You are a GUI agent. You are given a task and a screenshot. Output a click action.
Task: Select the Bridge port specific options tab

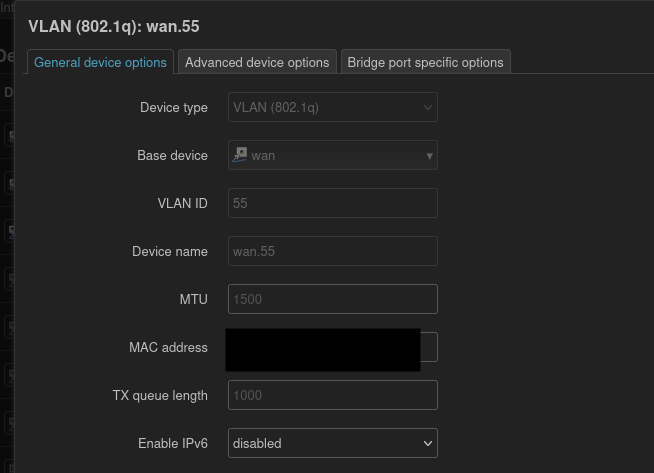pyautogui.click(x=425, y=62)
